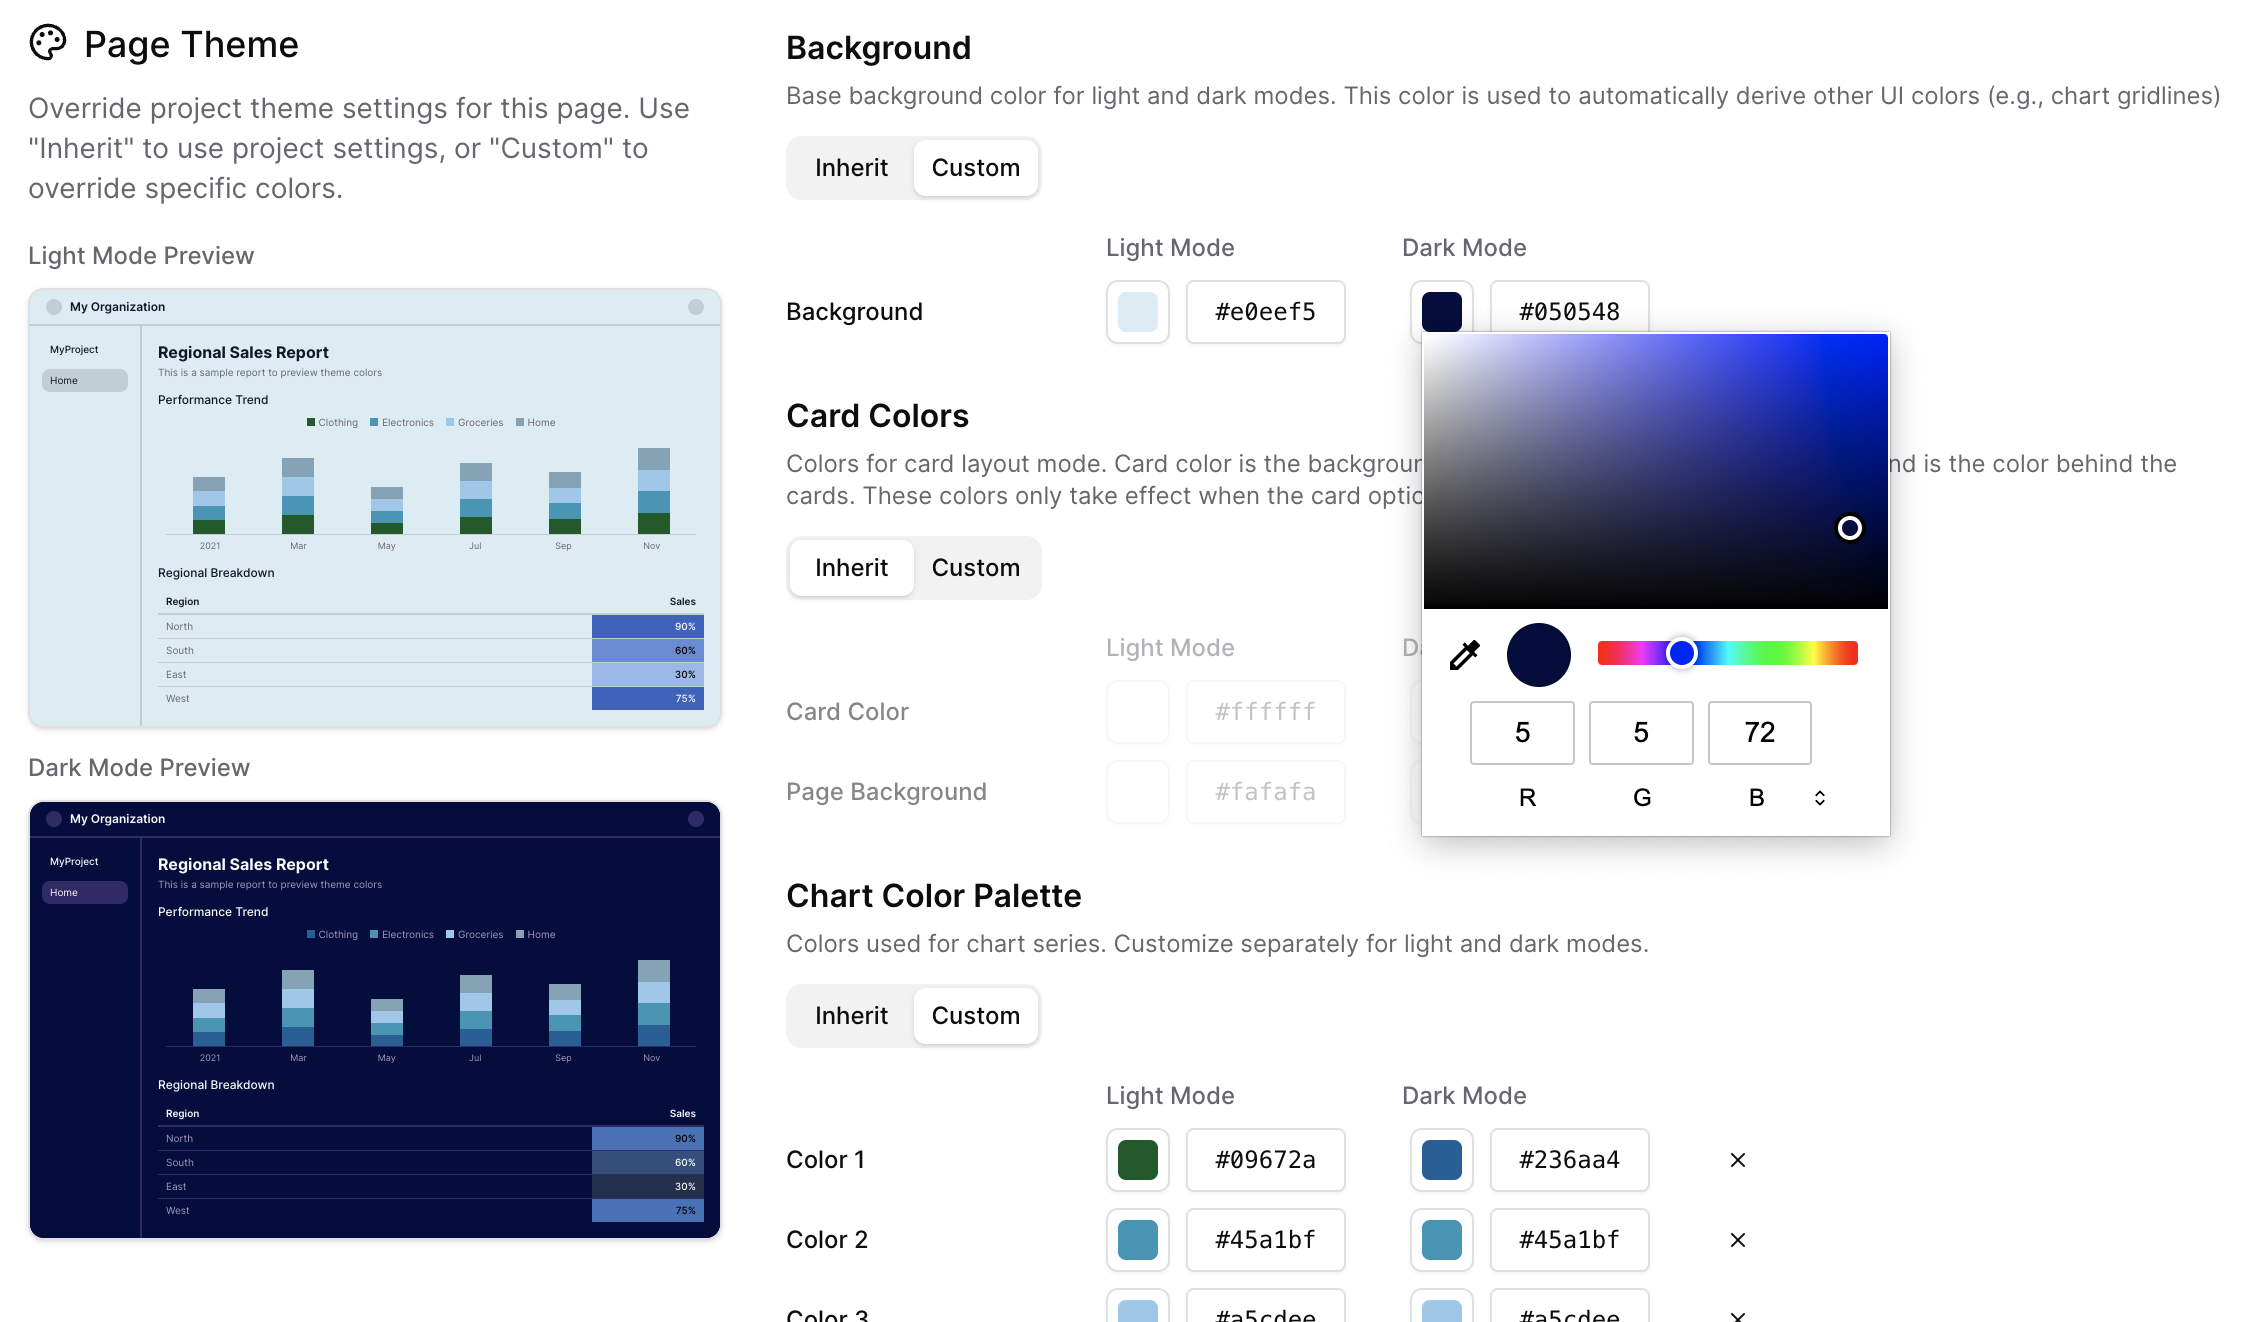Screen dimensions: 2244x1322
Task: Click the palette icon beside Page Theme
Action: pyautogui.click(x=49, y=42)
